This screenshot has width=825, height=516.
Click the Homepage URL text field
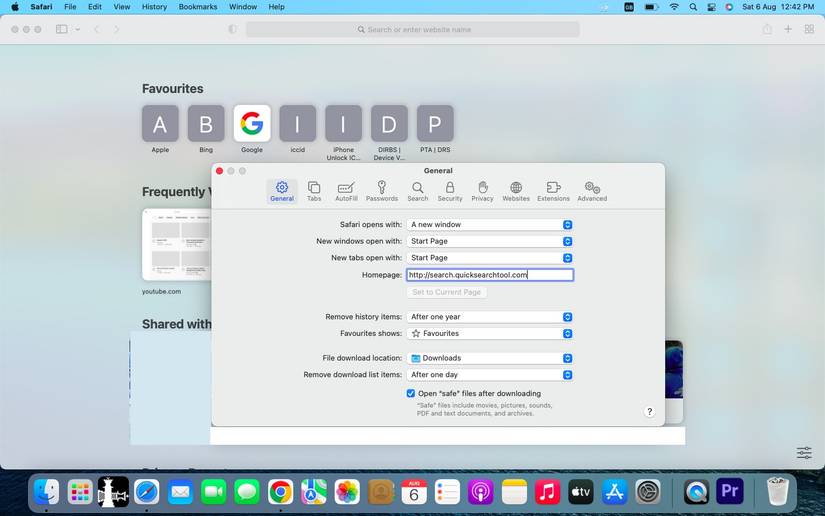[x=489, y=275]
